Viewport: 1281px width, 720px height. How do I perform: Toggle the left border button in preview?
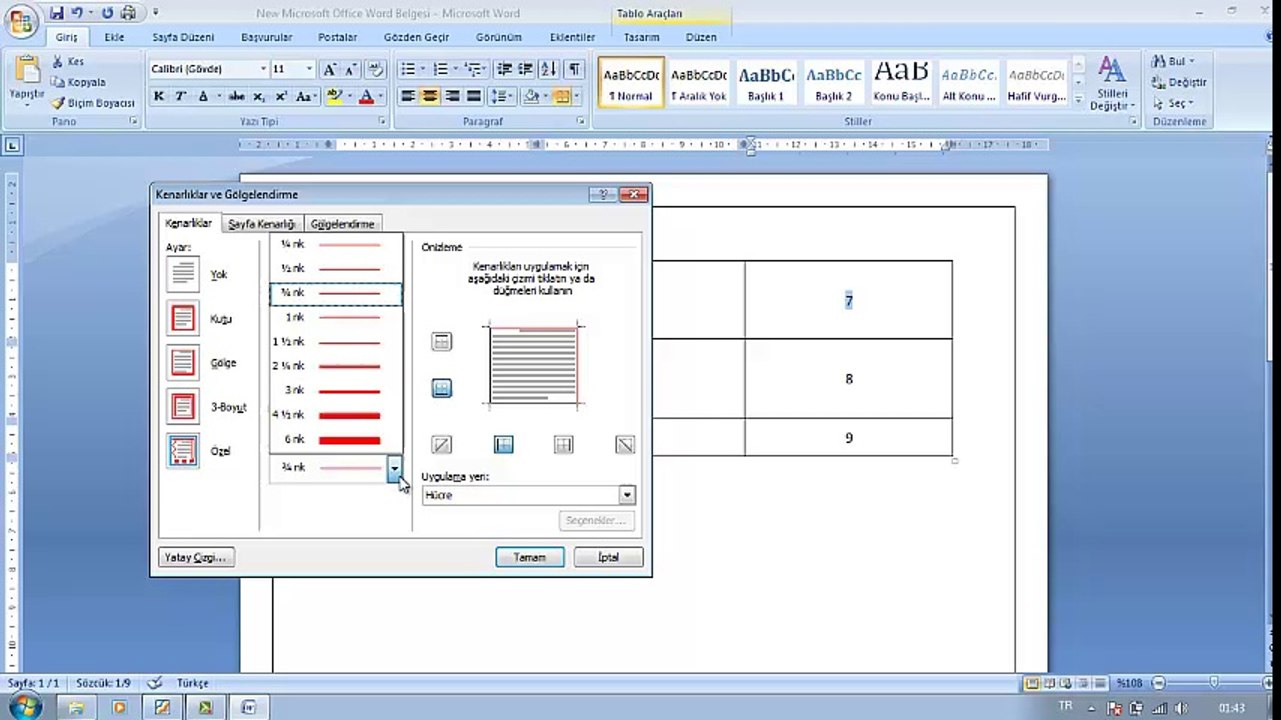coord(504,445)
